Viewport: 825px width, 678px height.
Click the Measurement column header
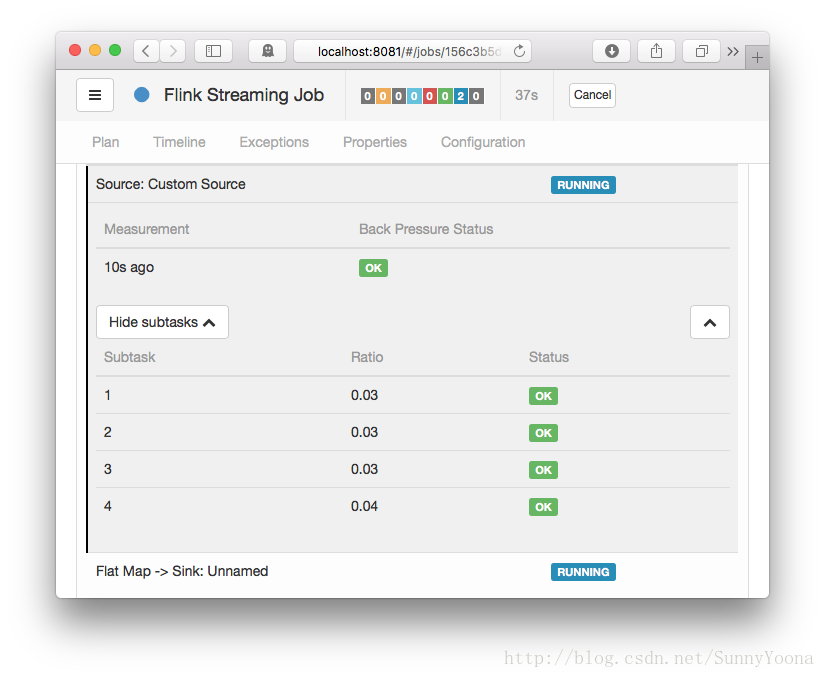pyautogui.click(x=146, y=229)
